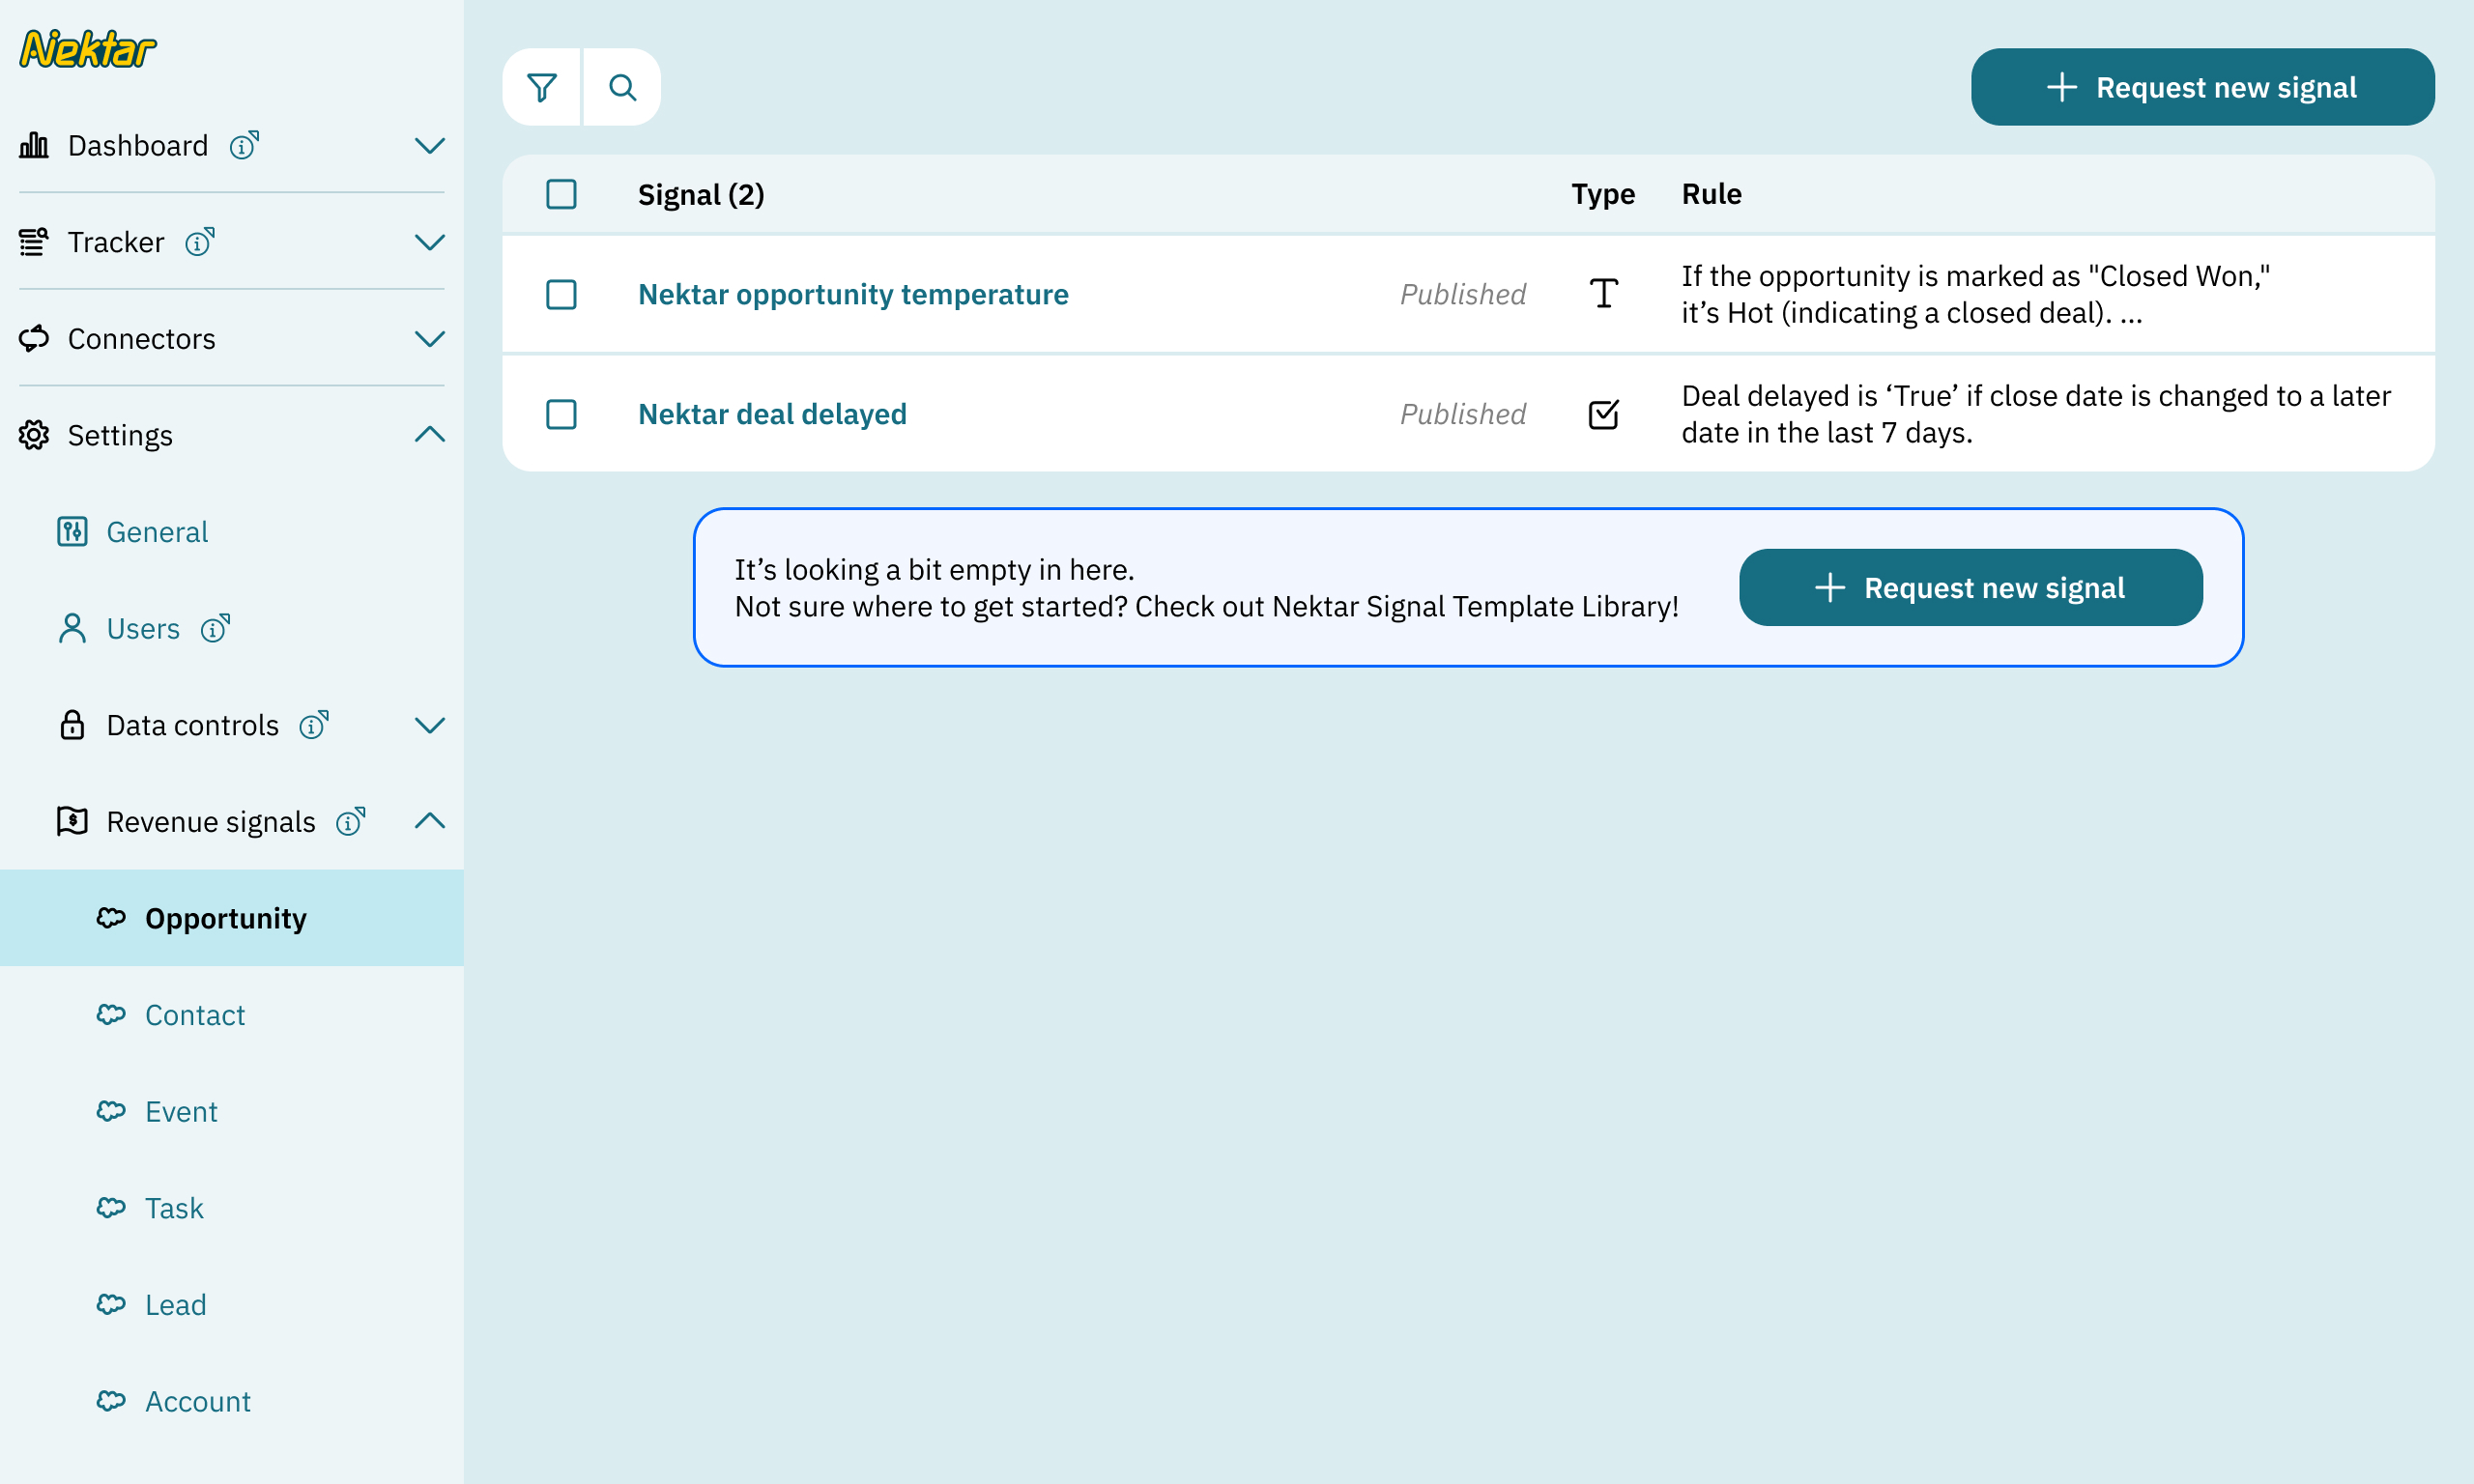Click the Connectors loop icon

click(34, 338)
